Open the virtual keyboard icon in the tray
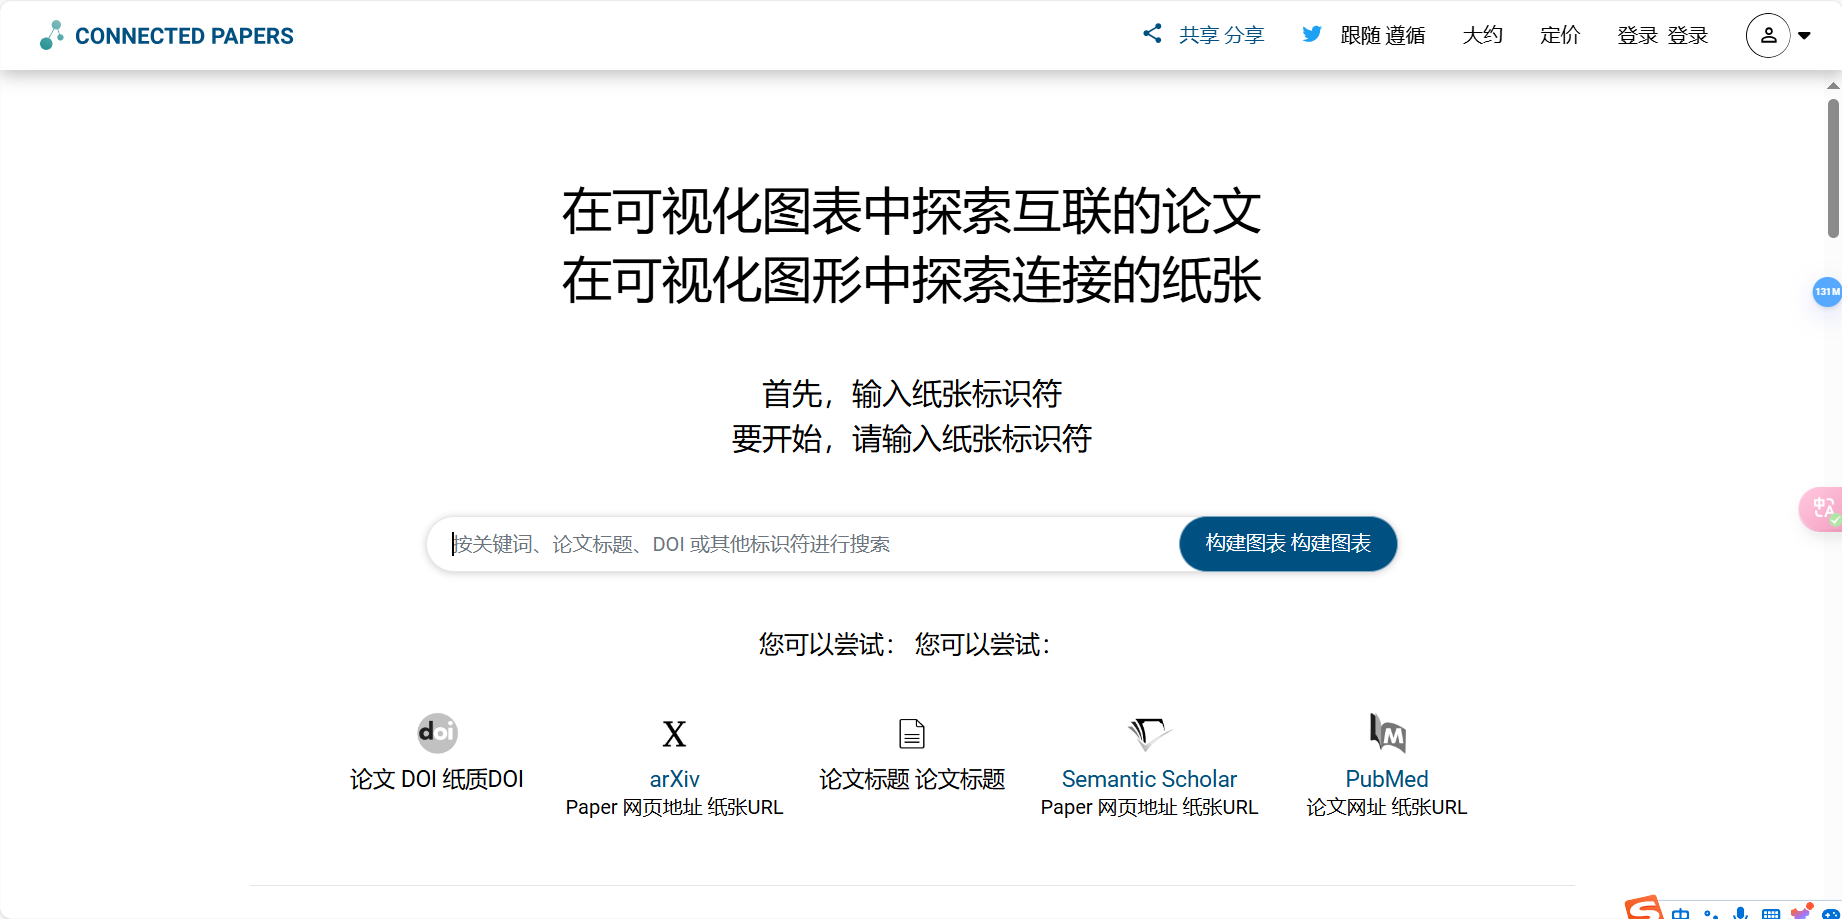Viewport: 1842px width, 919px height. click(x=1773, y=912)
